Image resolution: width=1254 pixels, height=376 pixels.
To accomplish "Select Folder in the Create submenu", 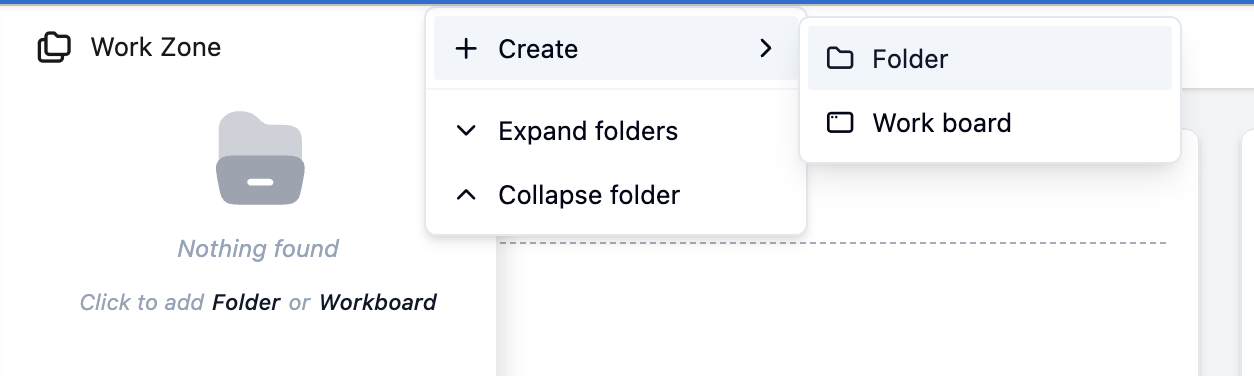I will point(990,59).
